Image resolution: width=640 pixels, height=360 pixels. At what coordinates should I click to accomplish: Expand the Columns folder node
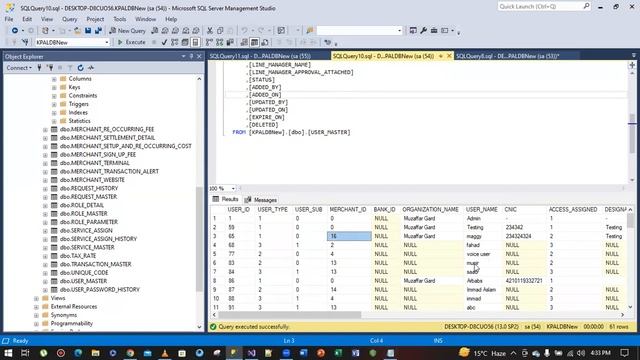pos(54,79)
